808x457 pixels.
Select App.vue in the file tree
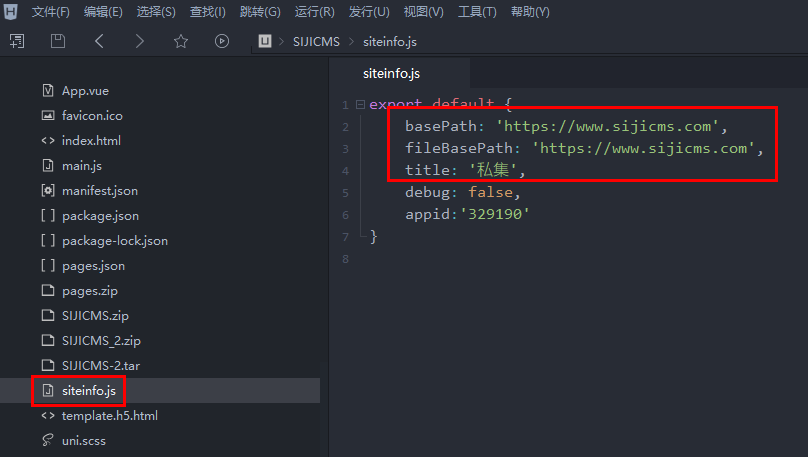click(85, 91)
